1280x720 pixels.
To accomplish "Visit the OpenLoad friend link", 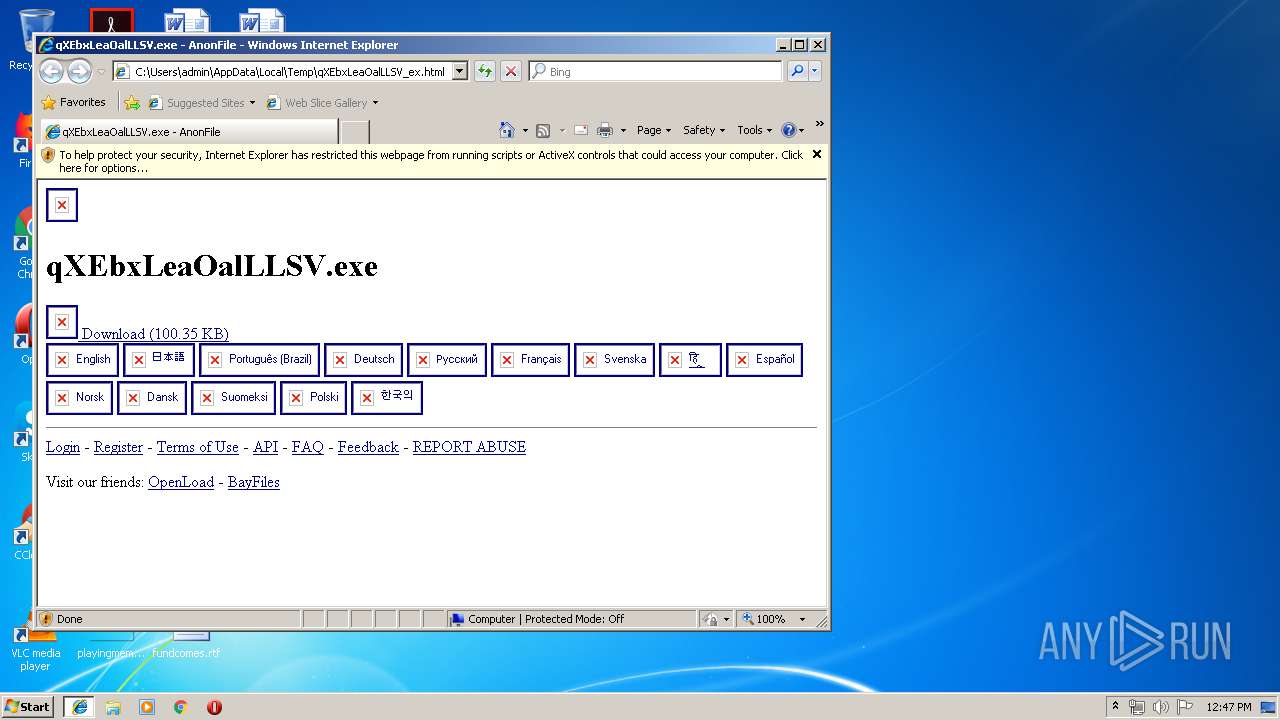I will (181, 482).
